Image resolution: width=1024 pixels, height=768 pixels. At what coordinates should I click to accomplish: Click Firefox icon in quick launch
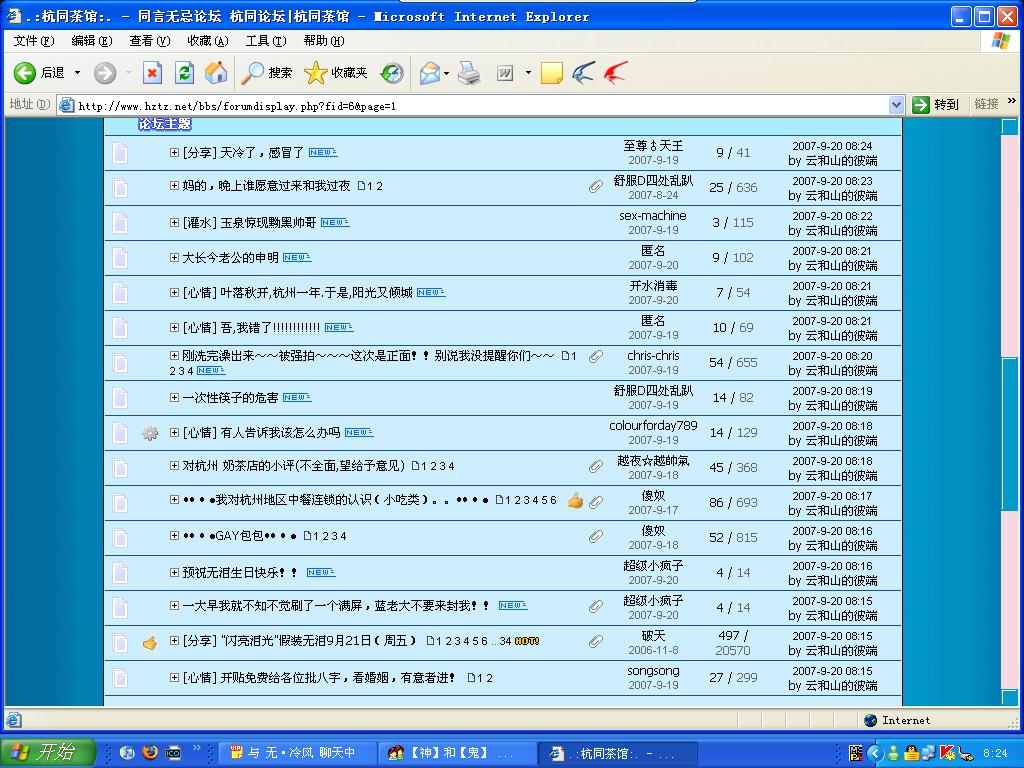tap(150, 752)
